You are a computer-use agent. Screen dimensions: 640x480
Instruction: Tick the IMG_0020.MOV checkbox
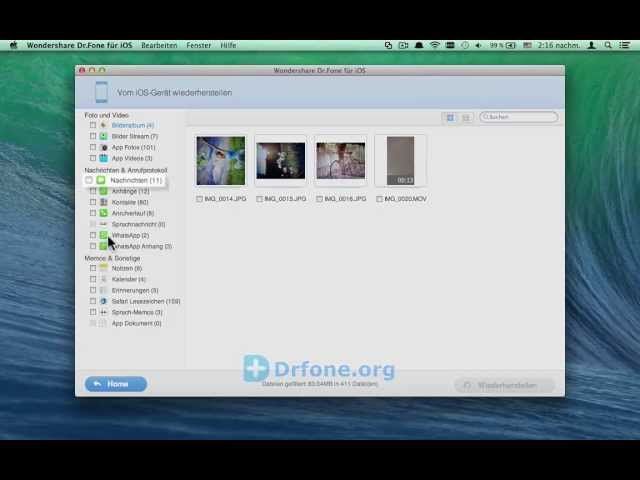(x=379, y=199)
